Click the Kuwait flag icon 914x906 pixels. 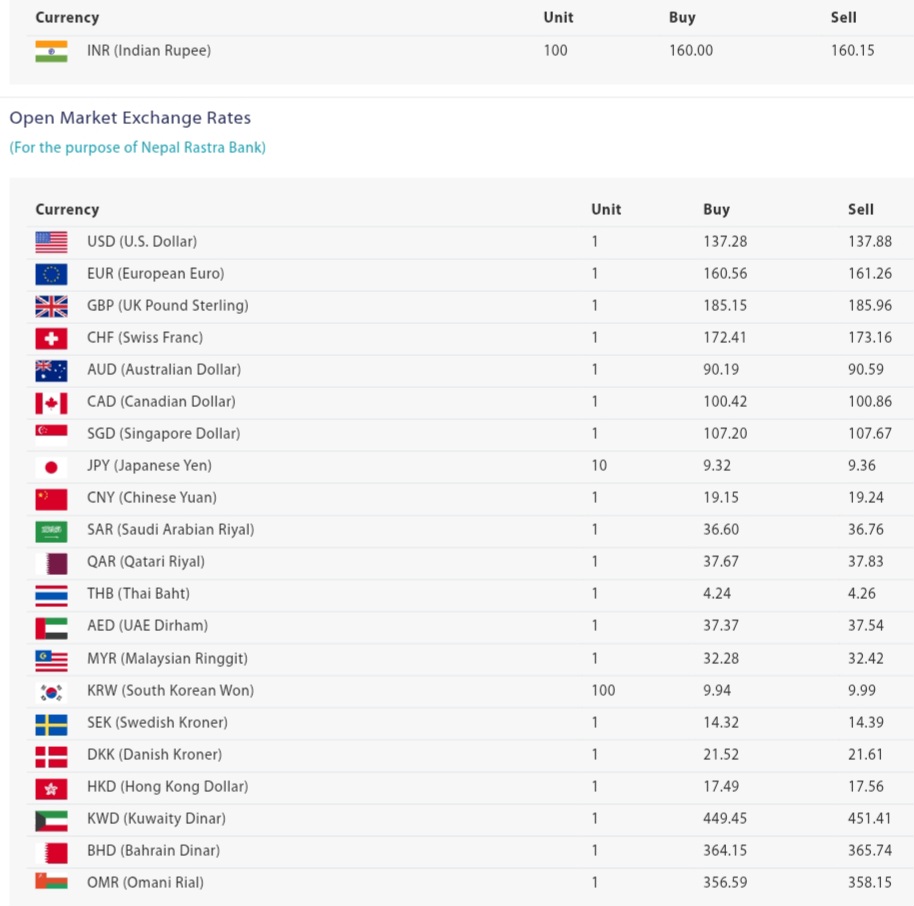coord(51,819)
